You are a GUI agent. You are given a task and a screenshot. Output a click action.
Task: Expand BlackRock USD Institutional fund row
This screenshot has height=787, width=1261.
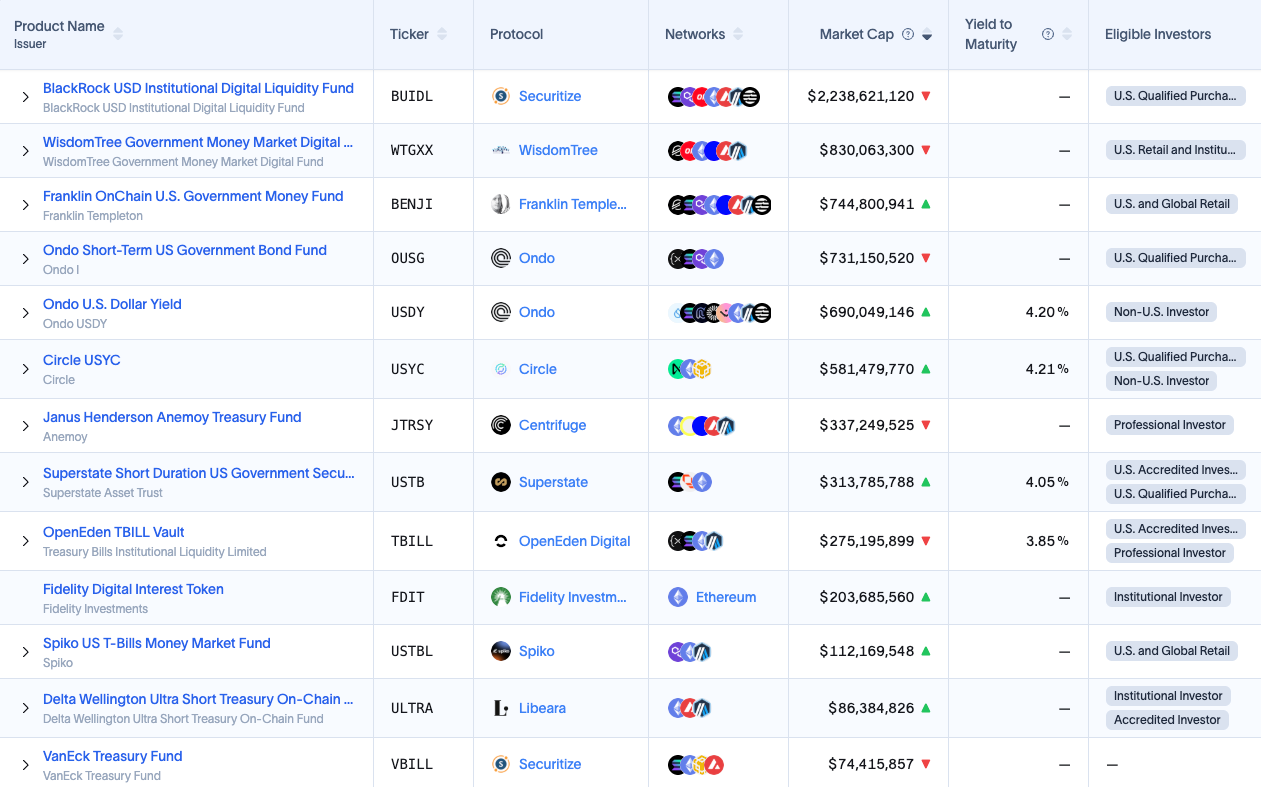[x=26, y=97]
